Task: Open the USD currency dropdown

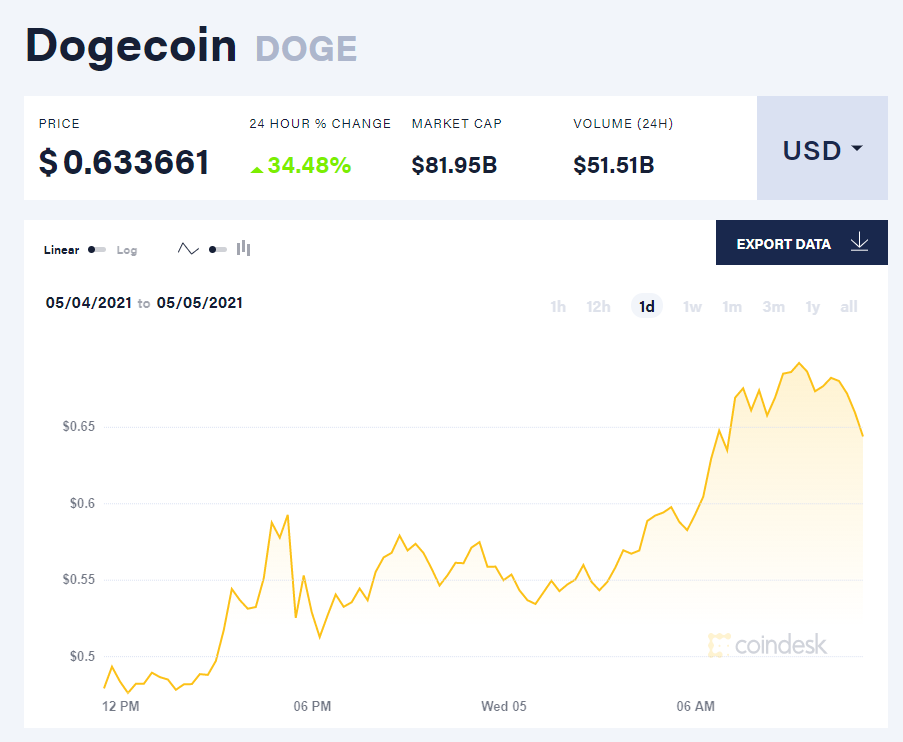Action: [x=822, y=148]
